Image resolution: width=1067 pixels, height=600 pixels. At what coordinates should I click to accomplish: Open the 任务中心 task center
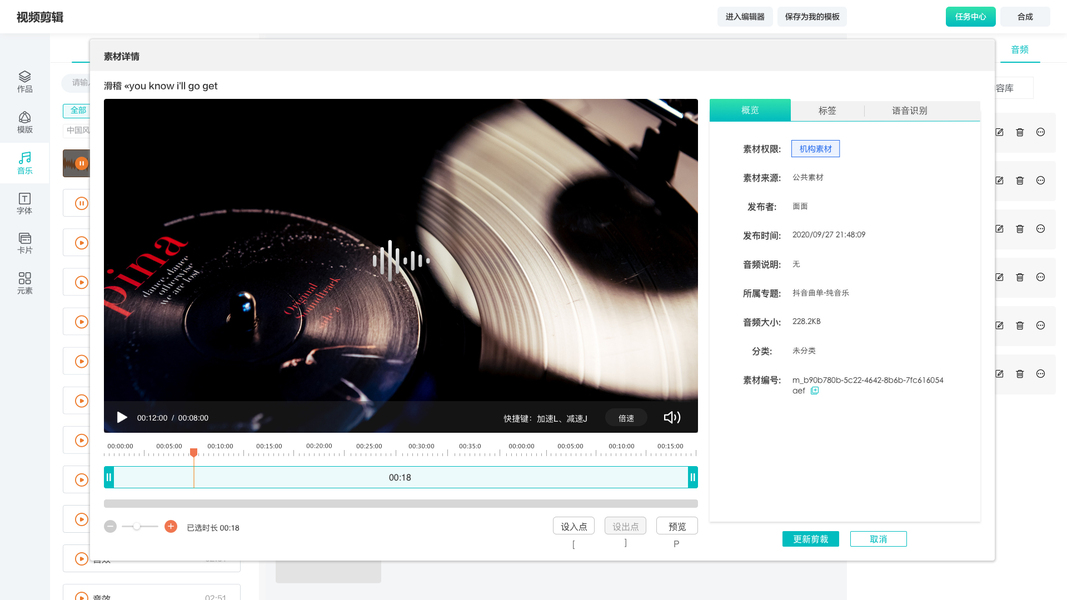(970, 17)
